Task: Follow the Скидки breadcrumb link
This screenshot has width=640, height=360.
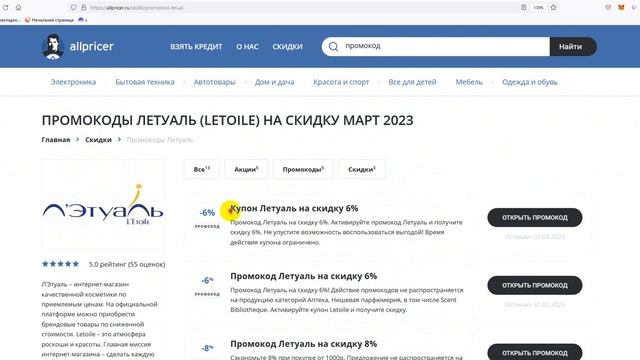Action: [x=98, y=140]
